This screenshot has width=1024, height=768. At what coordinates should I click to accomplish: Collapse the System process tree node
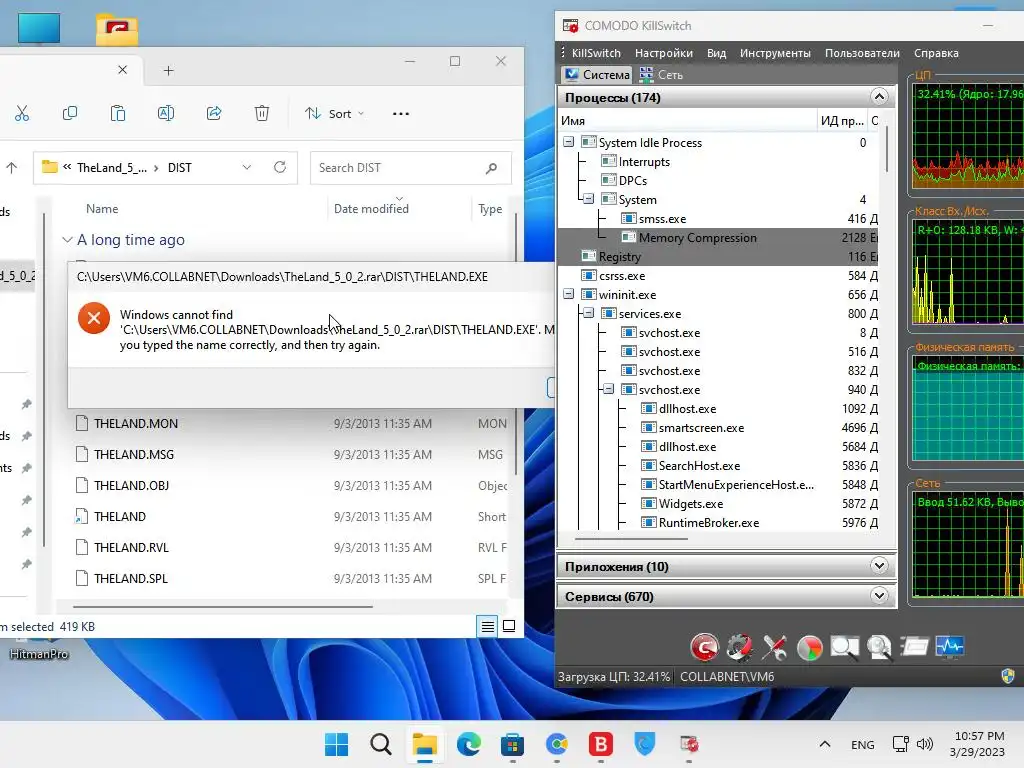point(588,199)
